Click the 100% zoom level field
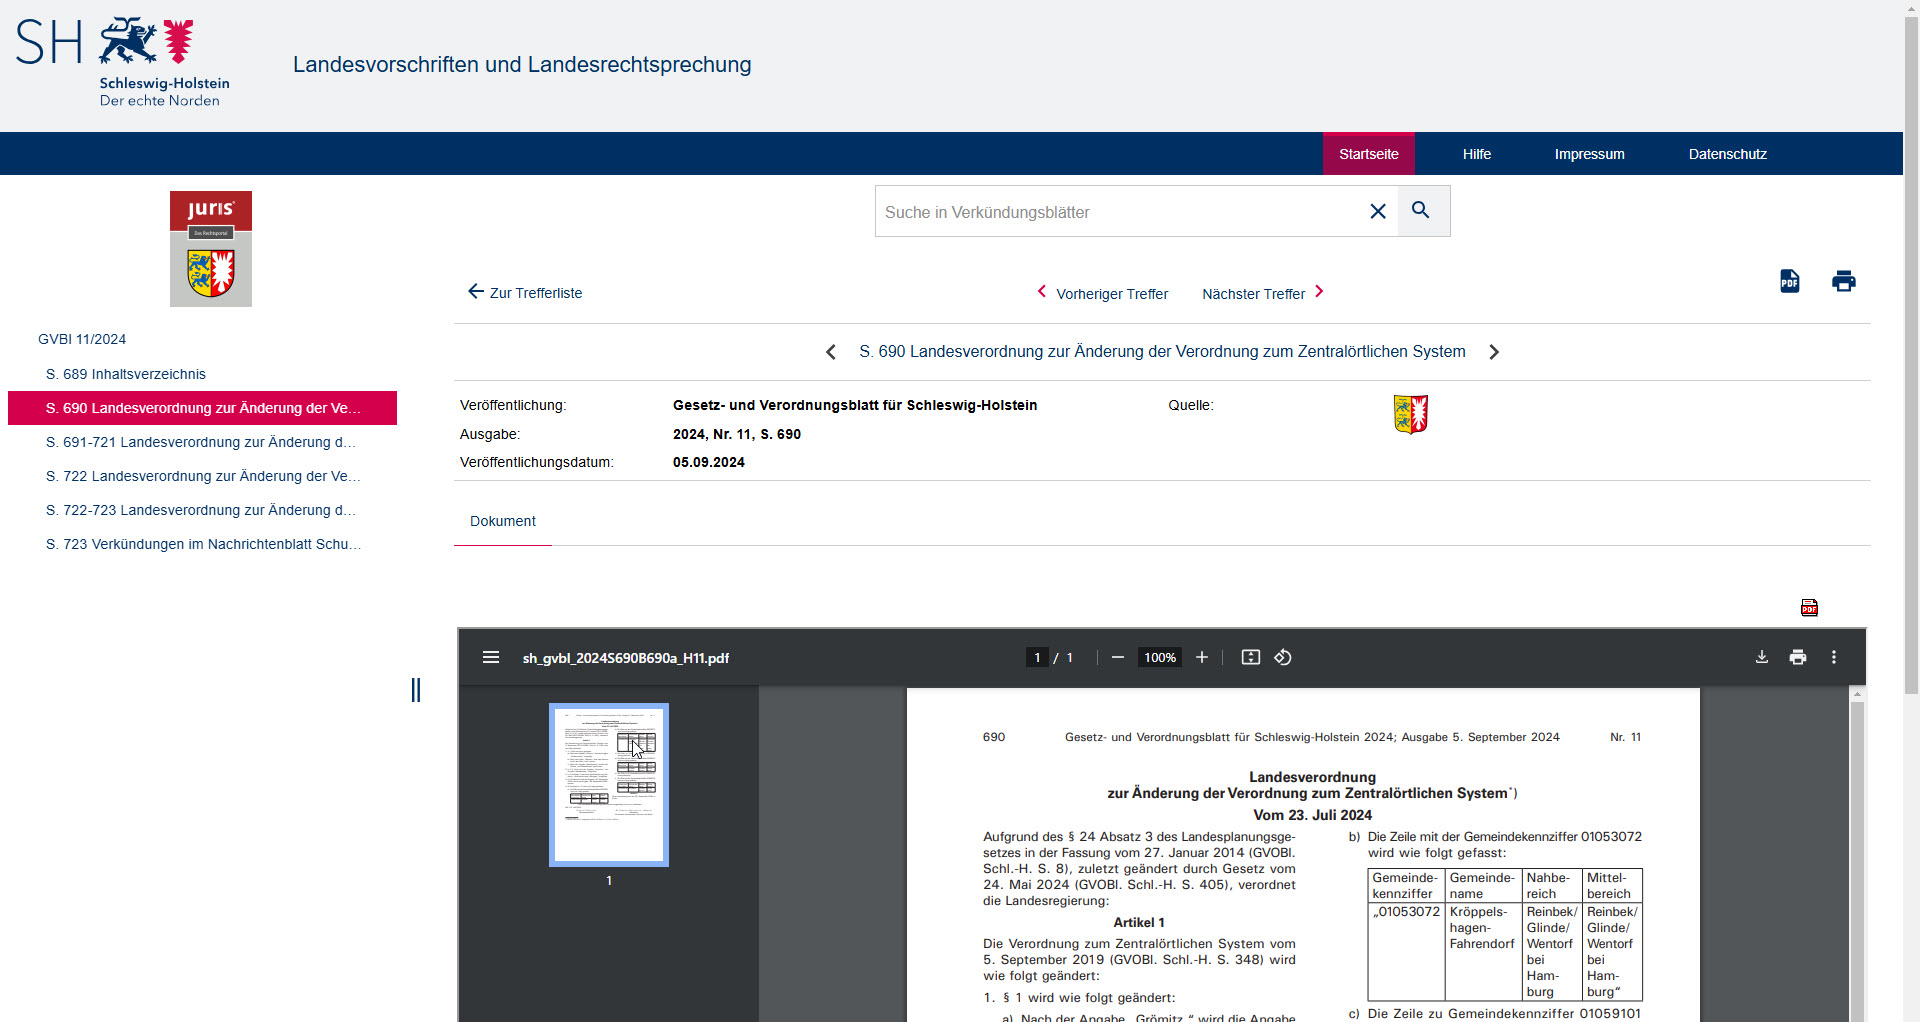Viewport: 1920px width, 1022px height. (1160, 657)
